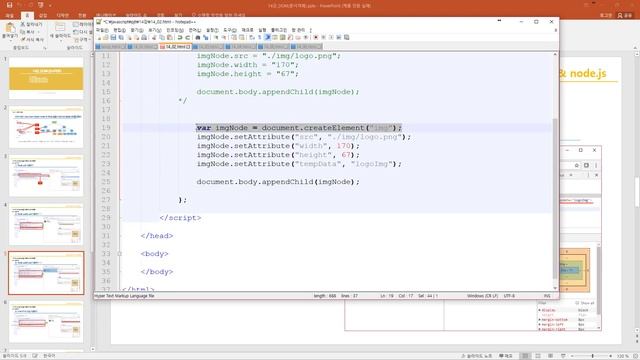Select the 14_02.html document tab
The width and height of the screenshot is (640, 360).
click(x=175, y=47)
